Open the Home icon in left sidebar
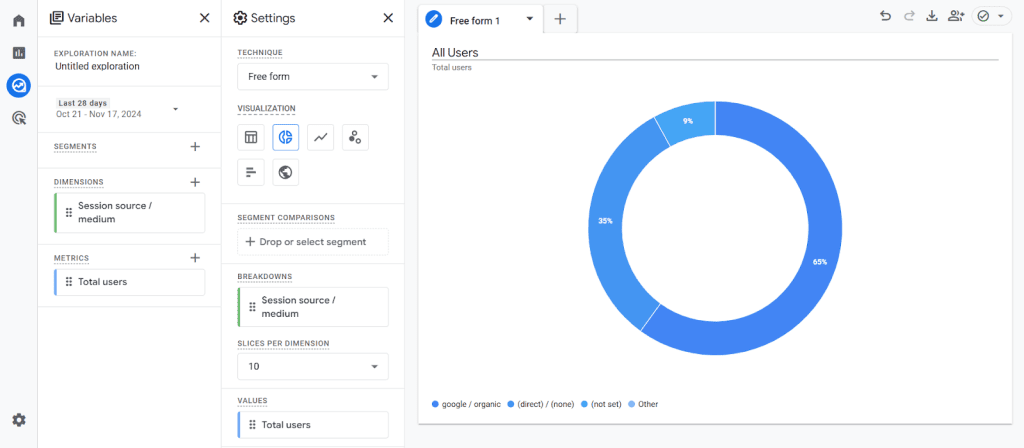 [x=18, y=20]
